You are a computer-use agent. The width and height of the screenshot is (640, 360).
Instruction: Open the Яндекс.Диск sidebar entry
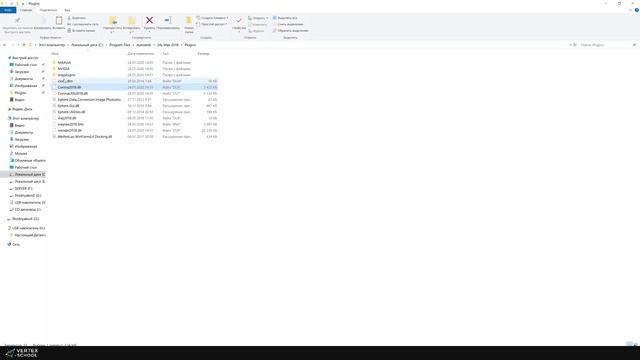pos(22,109)
